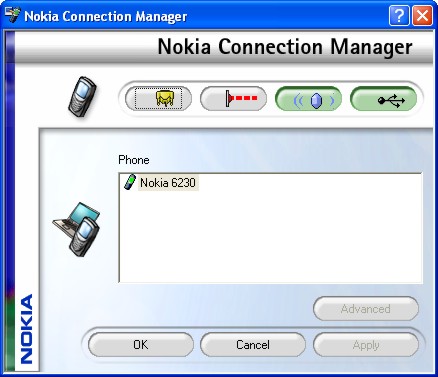Select the serial cable connection type button
This screenshot has width=438, height=377.
tap(158, 99)
